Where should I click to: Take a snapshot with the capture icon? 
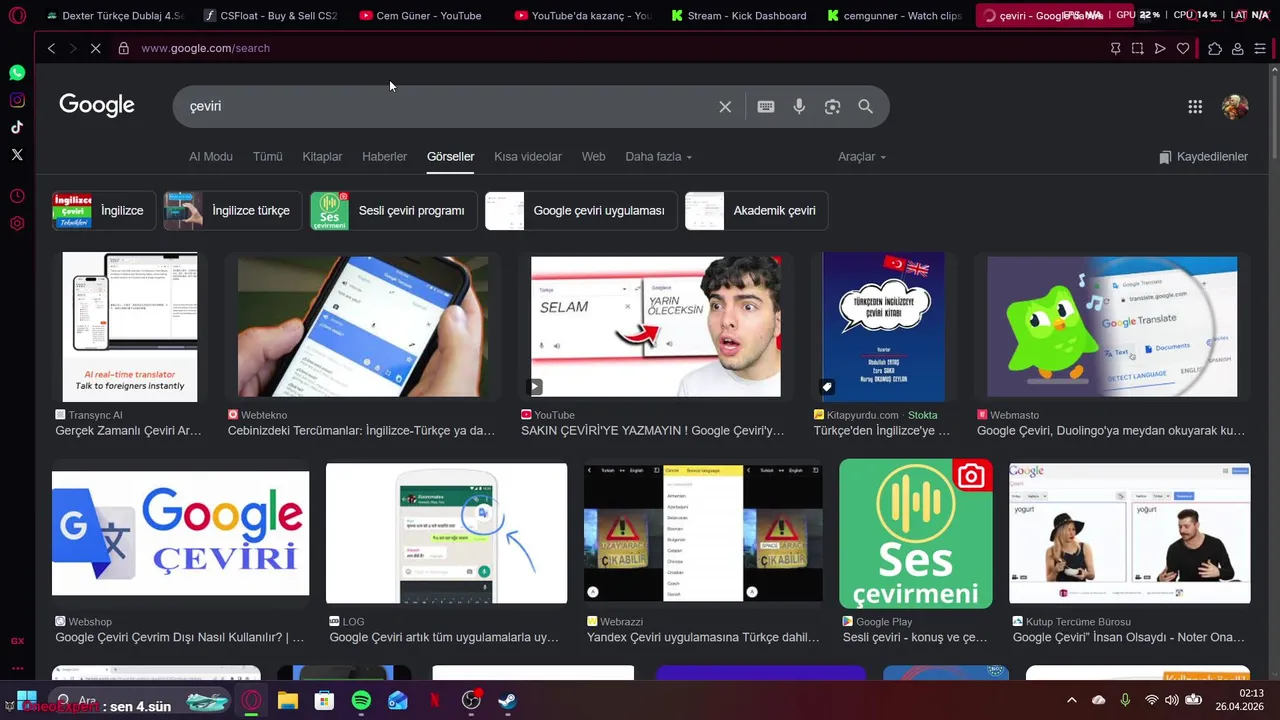[x=1137, y=48]
